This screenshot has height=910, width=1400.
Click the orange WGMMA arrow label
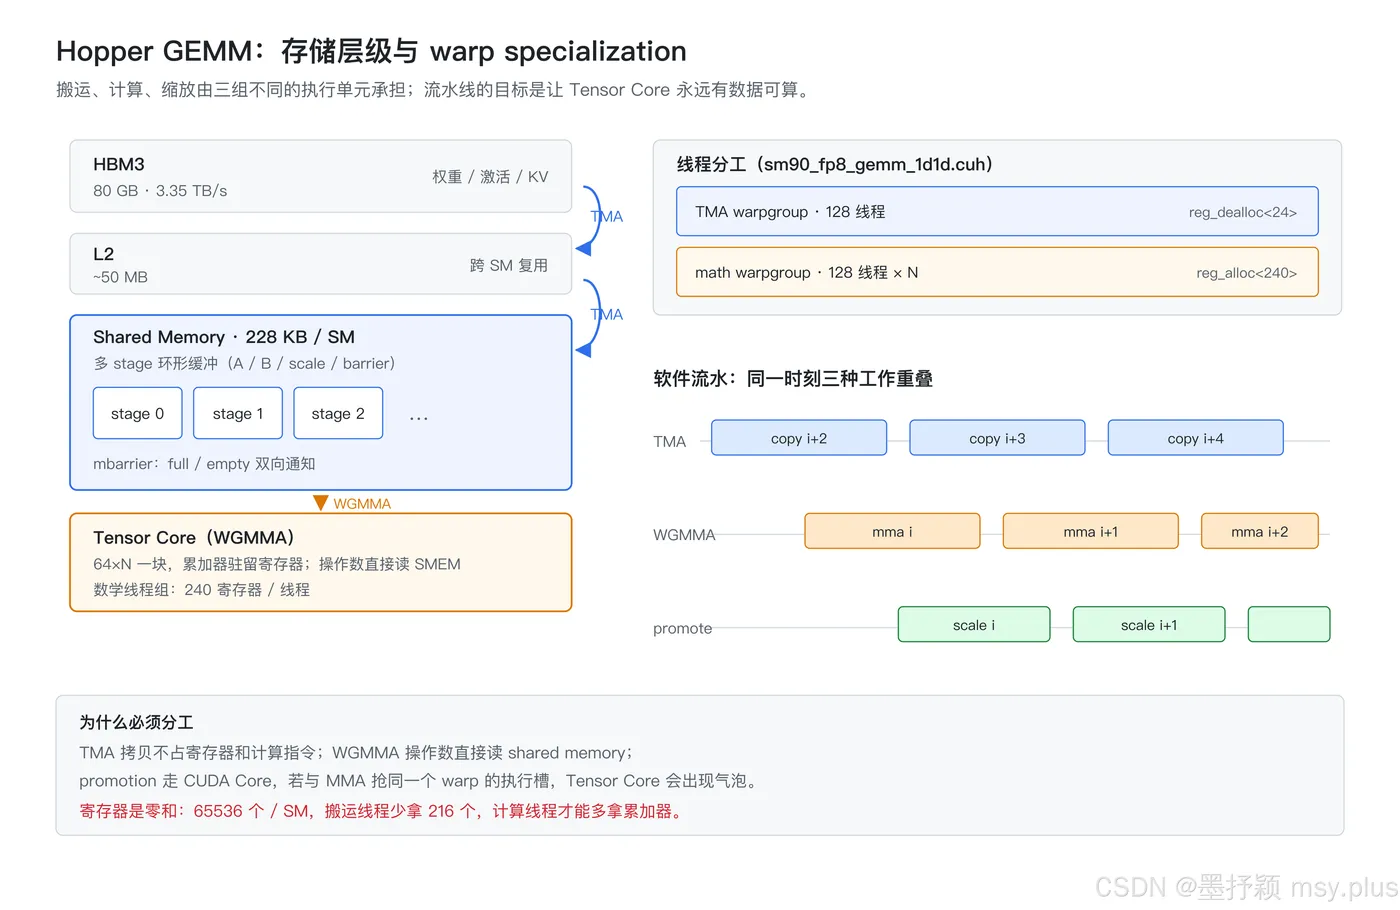[362, 504]
